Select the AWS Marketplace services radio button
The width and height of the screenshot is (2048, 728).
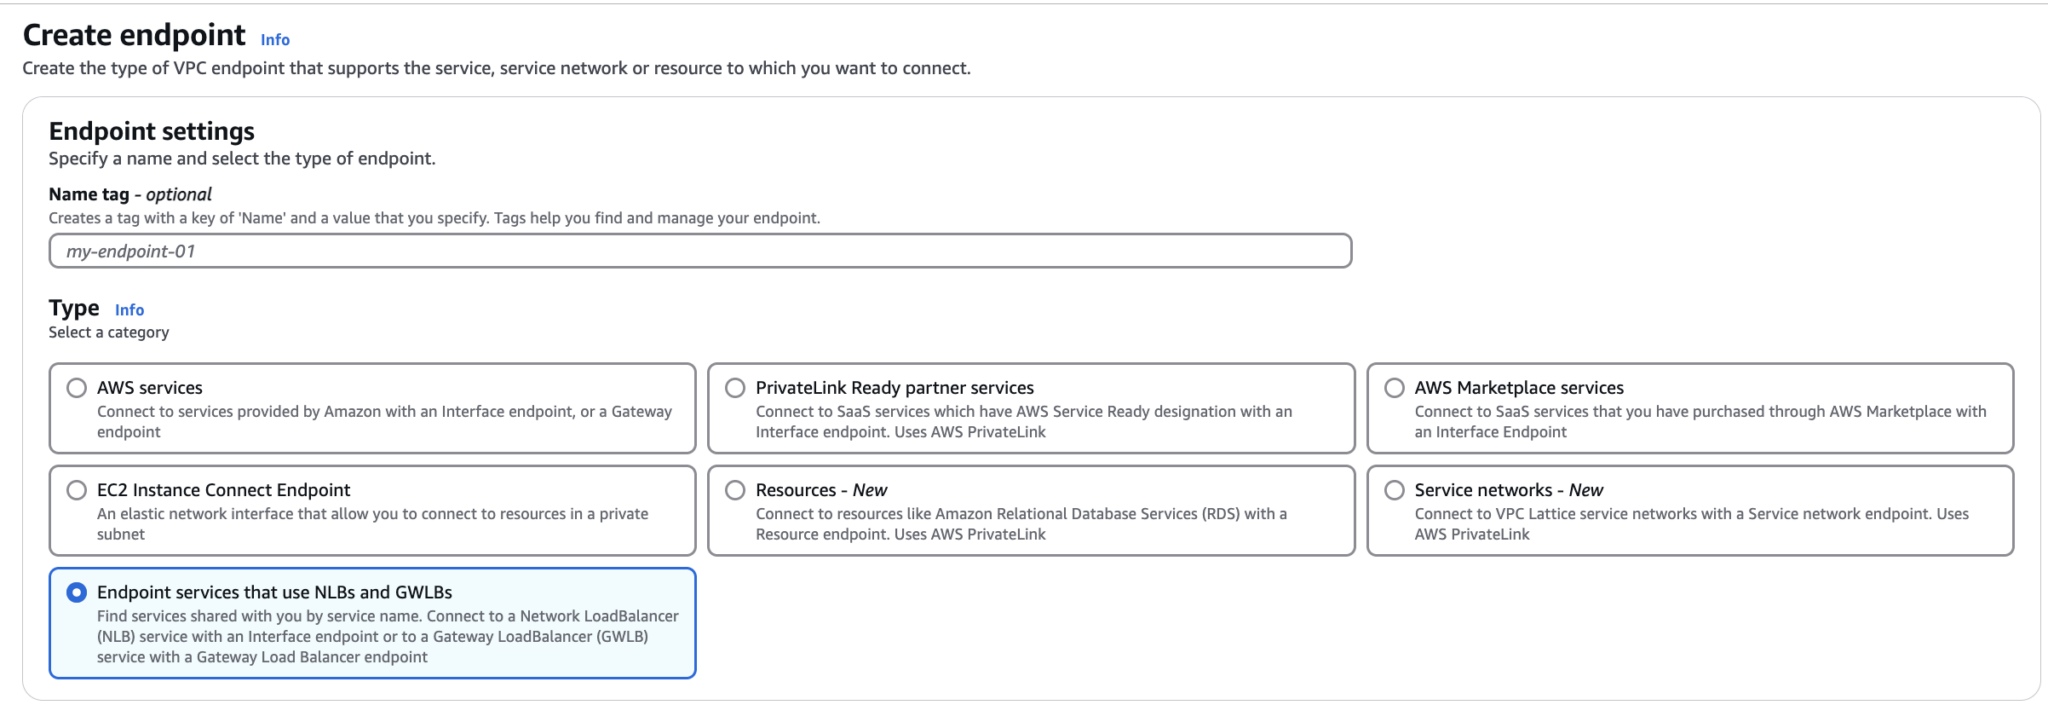(x=1394, y=388)
